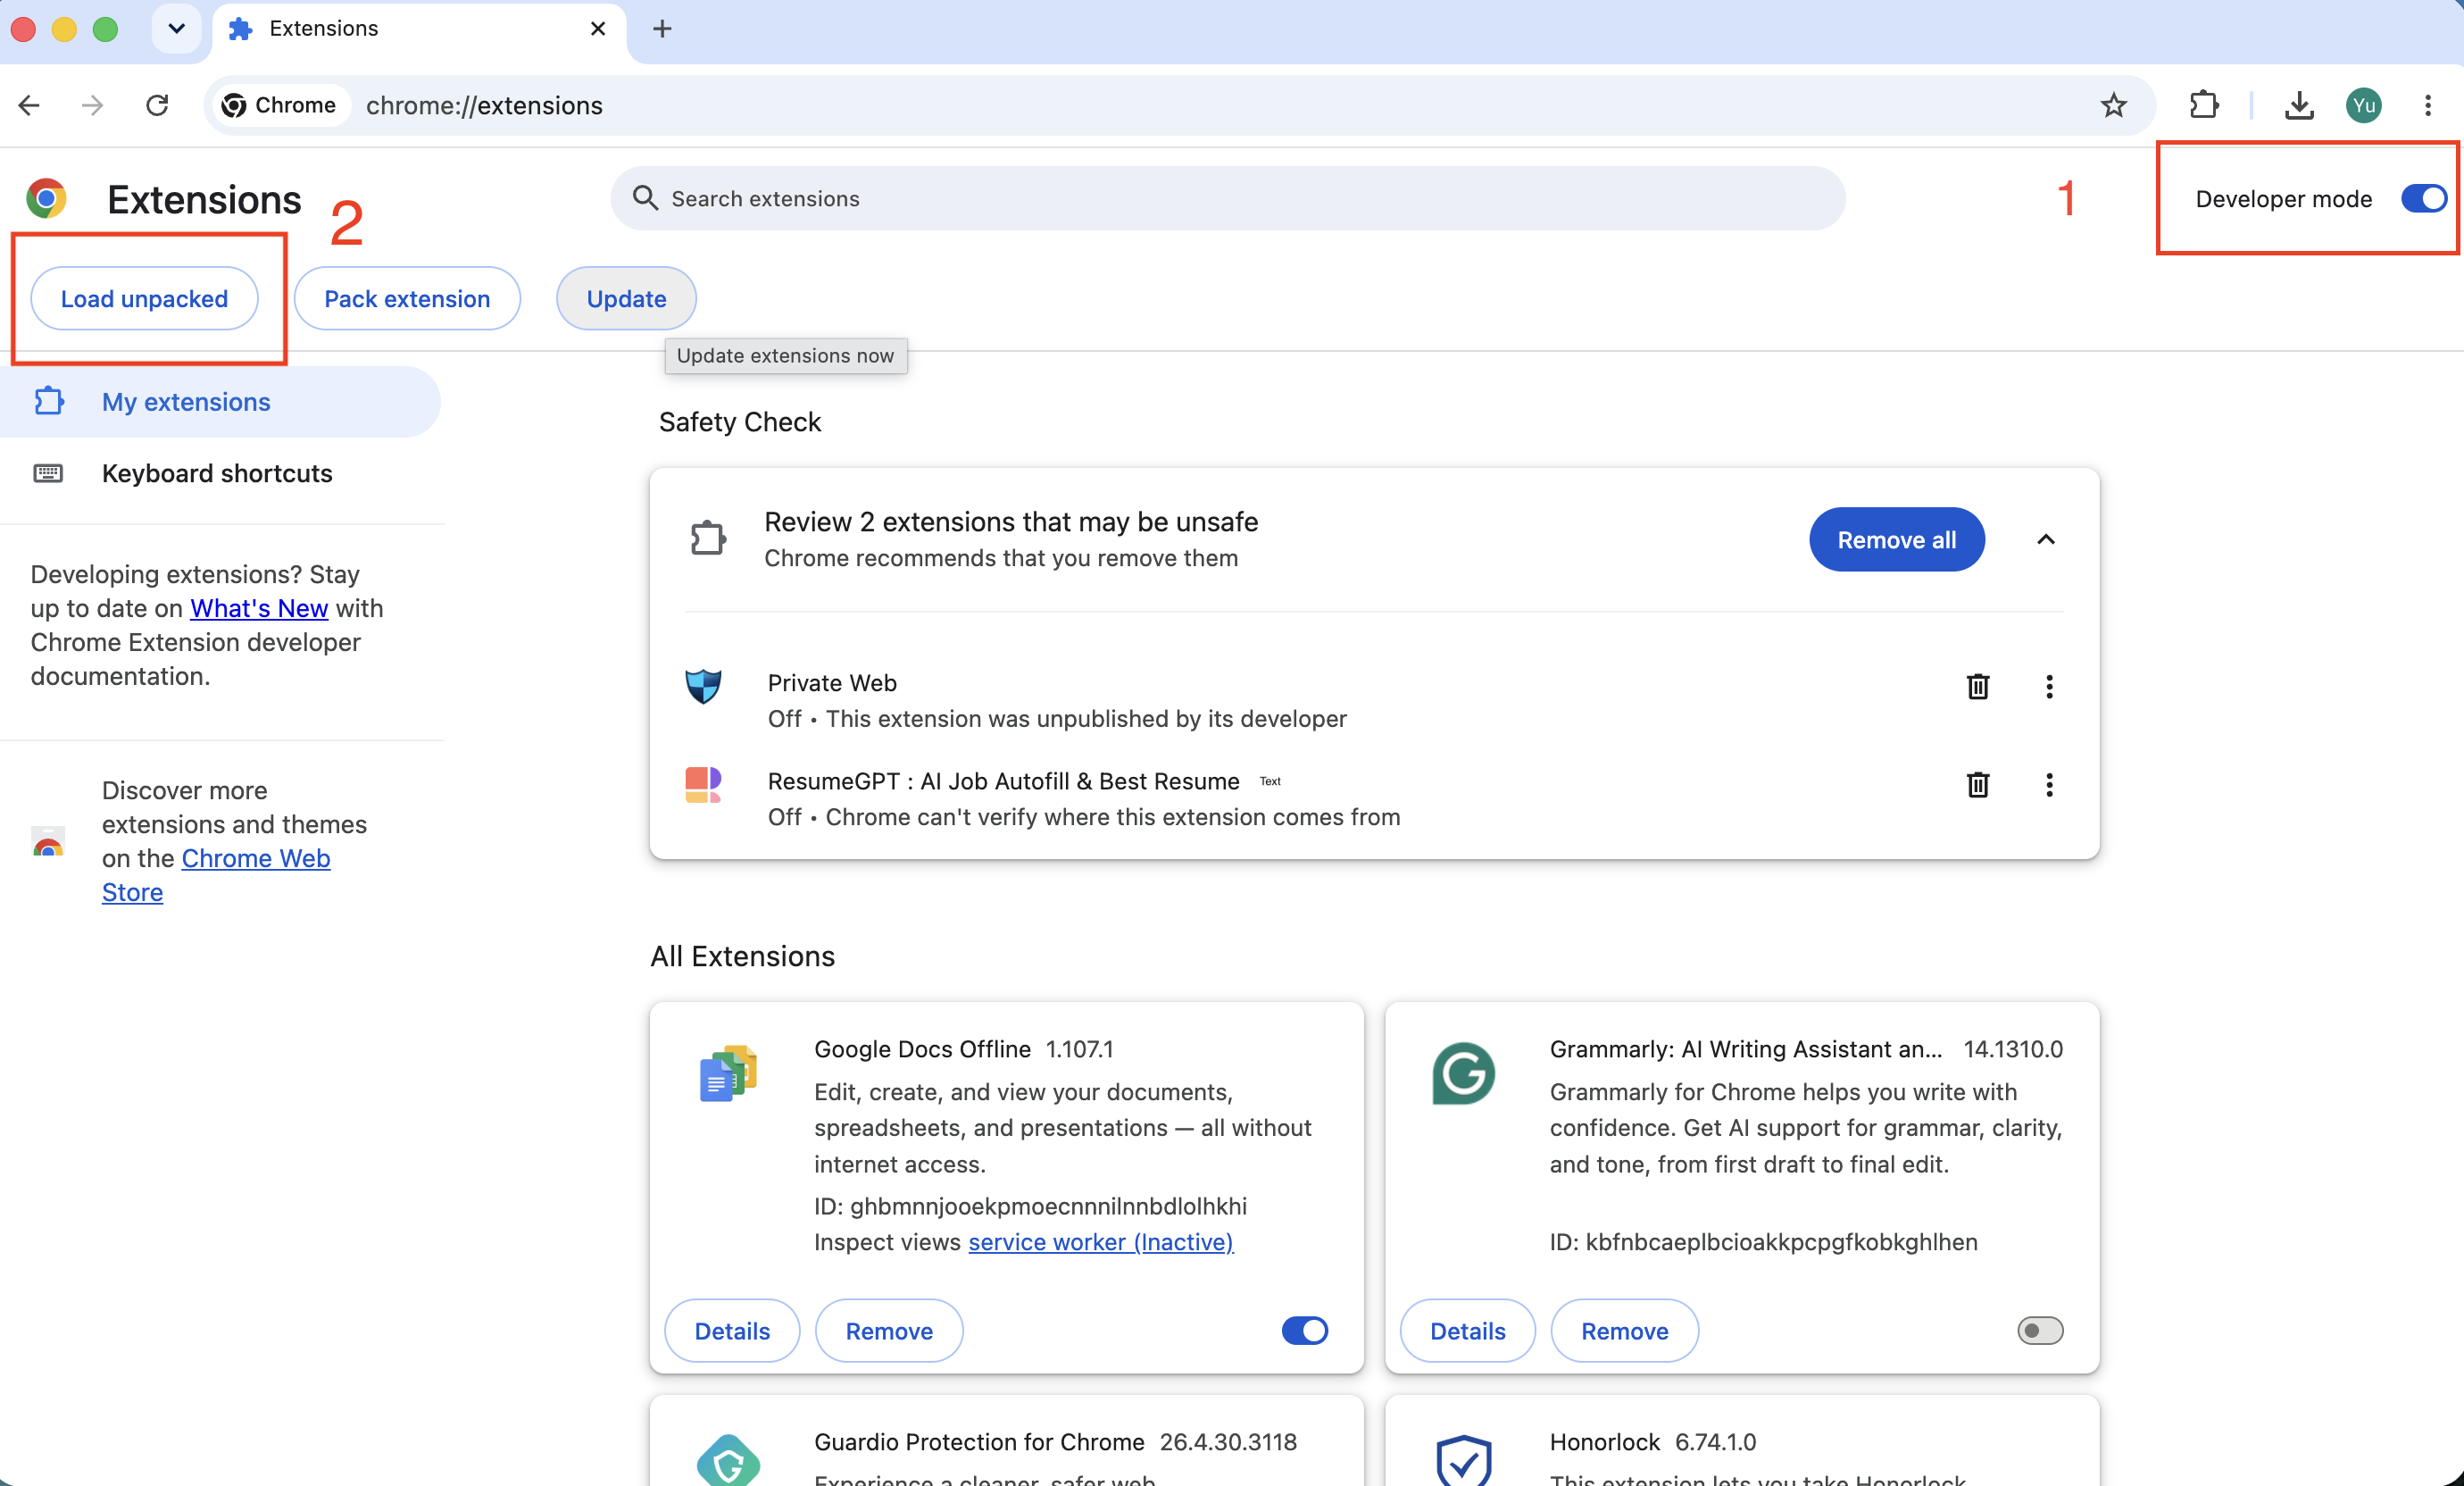Select Keyboard shortcuts in the sidebar
Screen dimensions: 2464x1486
216,473
